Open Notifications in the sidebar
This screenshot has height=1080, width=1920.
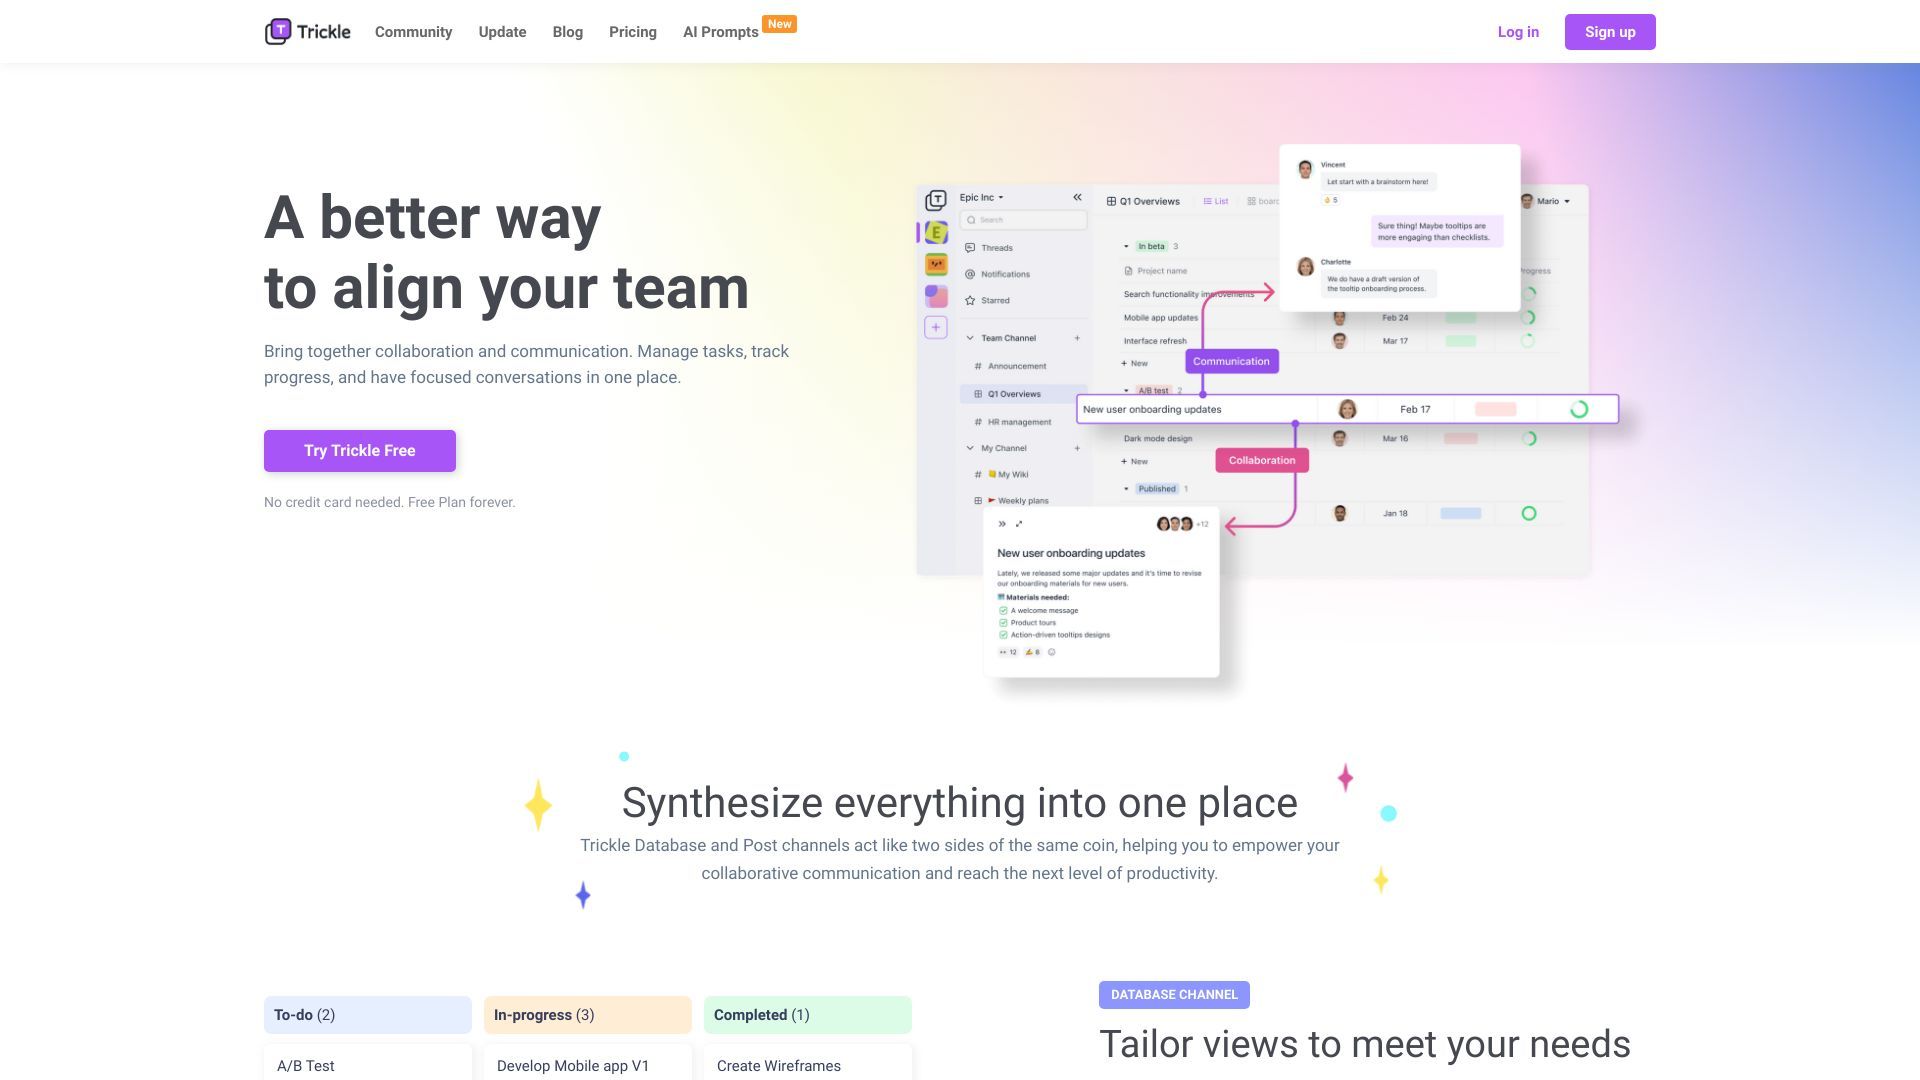[998, 274]
